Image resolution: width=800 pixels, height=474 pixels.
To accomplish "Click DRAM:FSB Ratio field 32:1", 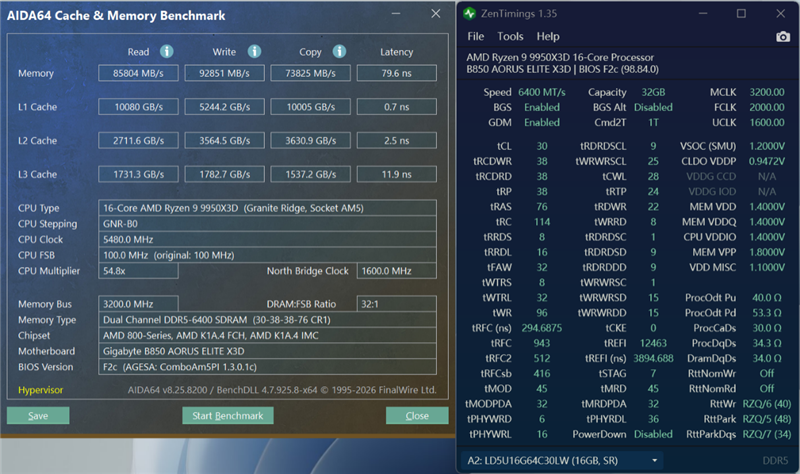I will pos(396,304).
